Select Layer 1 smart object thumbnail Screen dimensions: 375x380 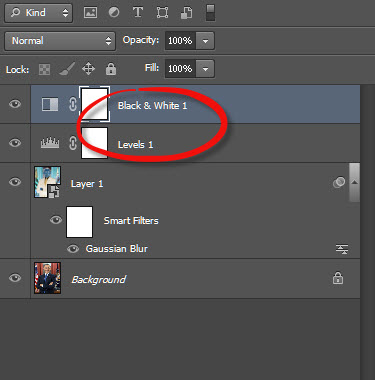tap(47, 182)
